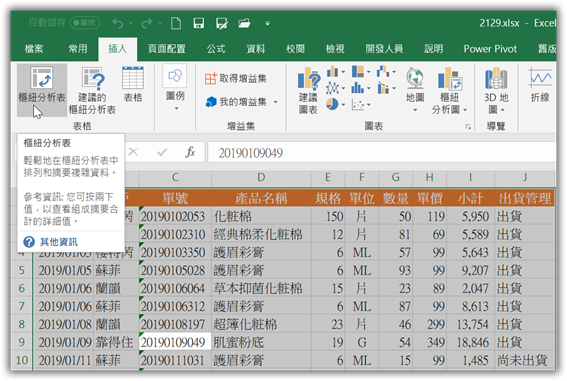Save the workbook with floppy icon
The width and height of the screenshot is (567, 381).
click(x=199, y=23)
